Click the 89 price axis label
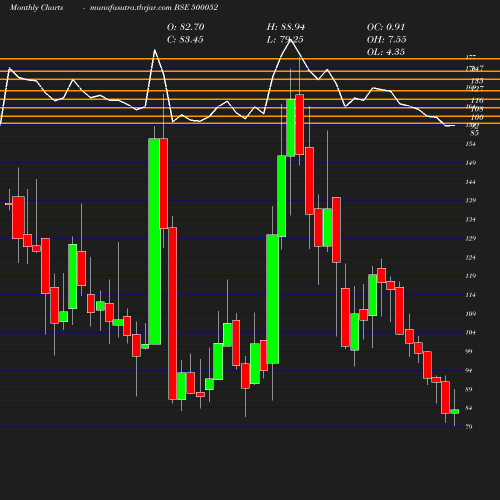 469,389
